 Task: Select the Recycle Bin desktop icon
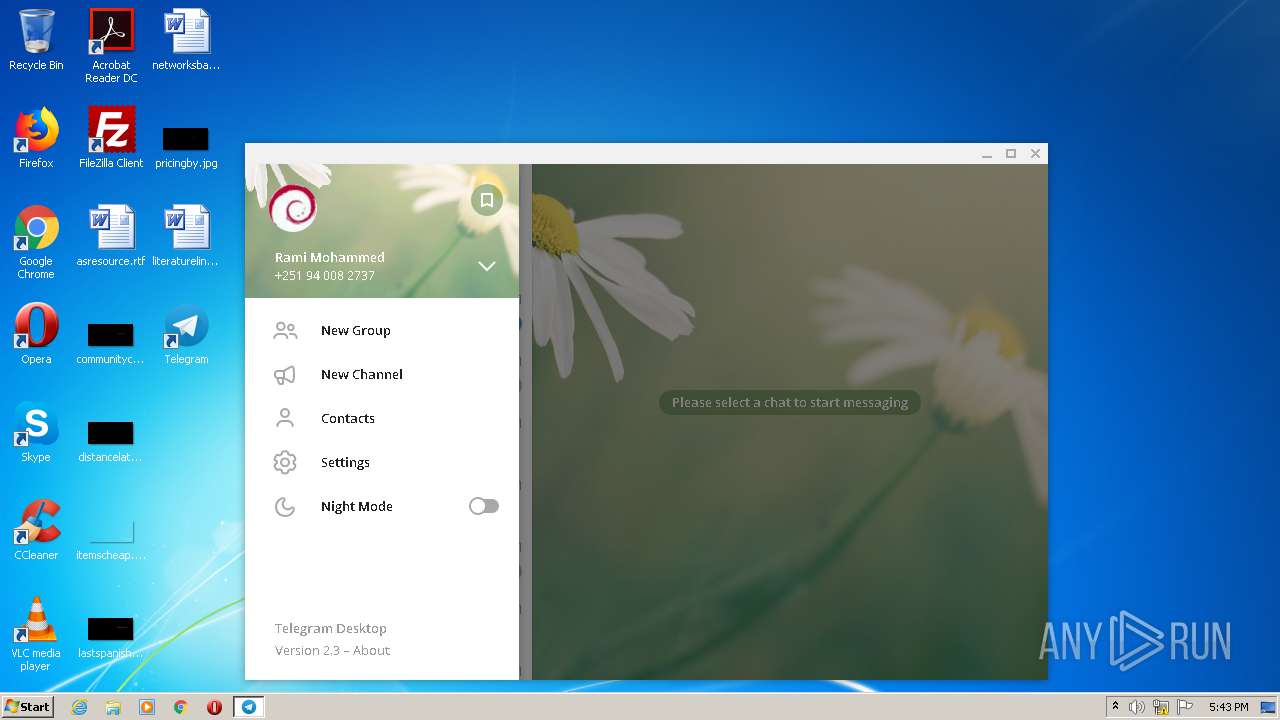tap(36, 41)
